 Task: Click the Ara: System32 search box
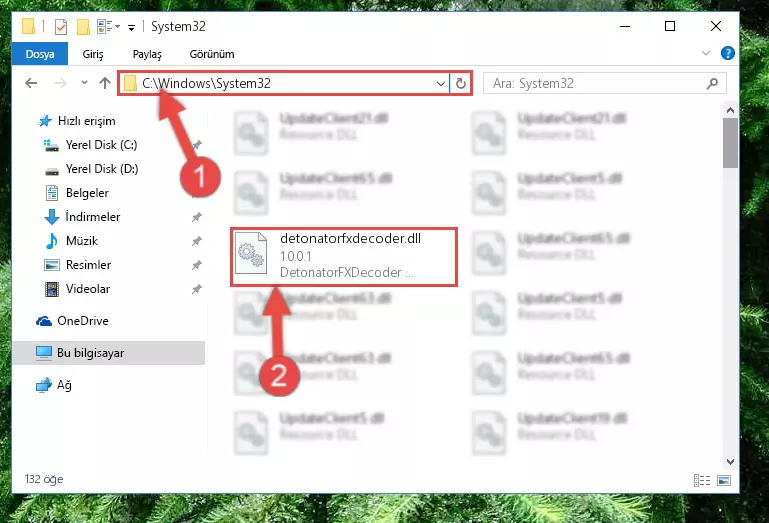coord(605,83)
